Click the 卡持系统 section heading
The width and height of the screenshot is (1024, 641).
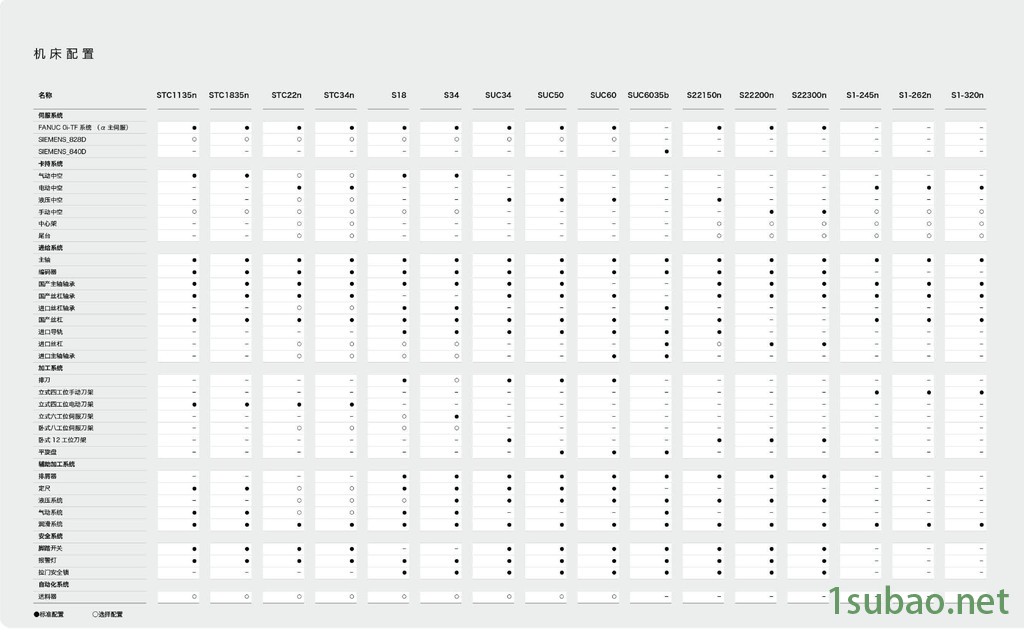[x=50, y=164]
